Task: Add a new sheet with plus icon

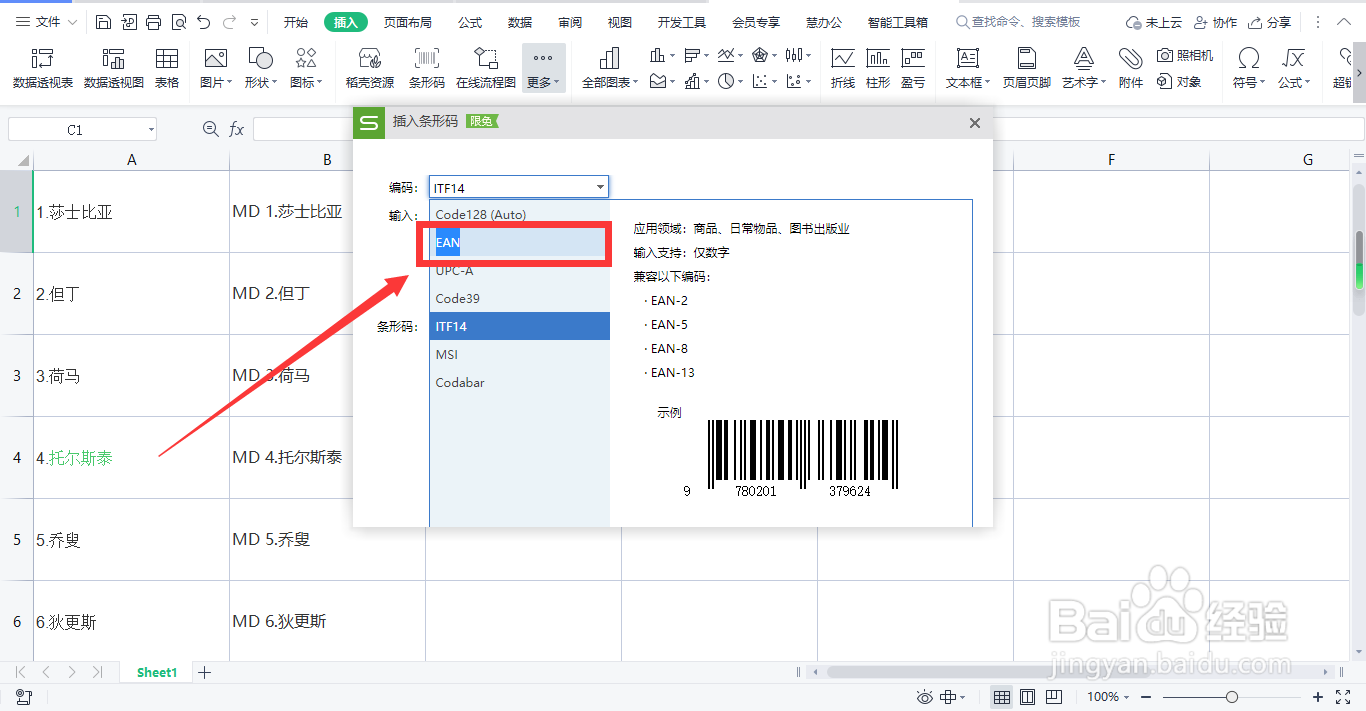Action: [x=204, y=672]
